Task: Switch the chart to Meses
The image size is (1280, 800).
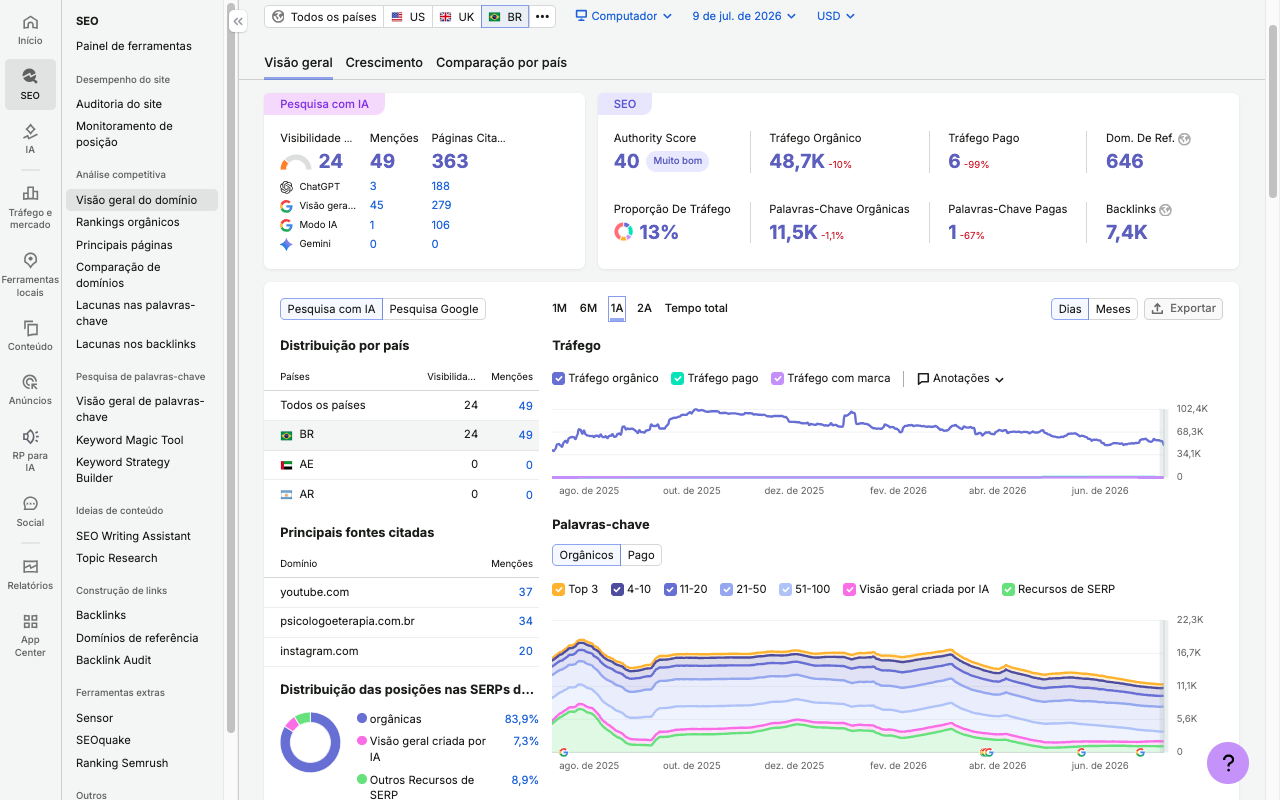Action: [1113, 309]
